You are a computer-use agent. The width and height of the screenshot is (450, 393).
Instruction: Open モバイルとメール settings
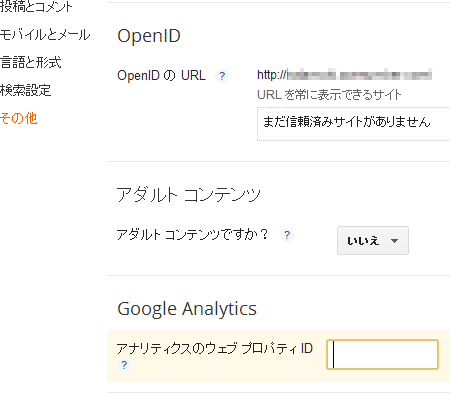click(x=45, y=35)
